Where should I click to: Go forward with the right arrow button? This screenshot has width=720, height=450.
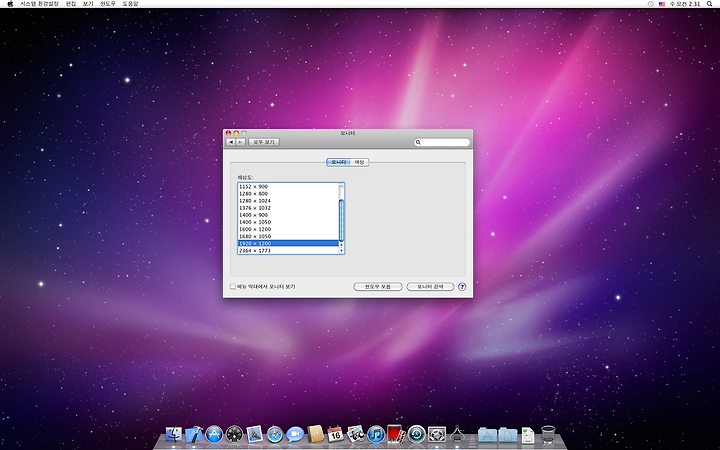[x=240, y=142]
